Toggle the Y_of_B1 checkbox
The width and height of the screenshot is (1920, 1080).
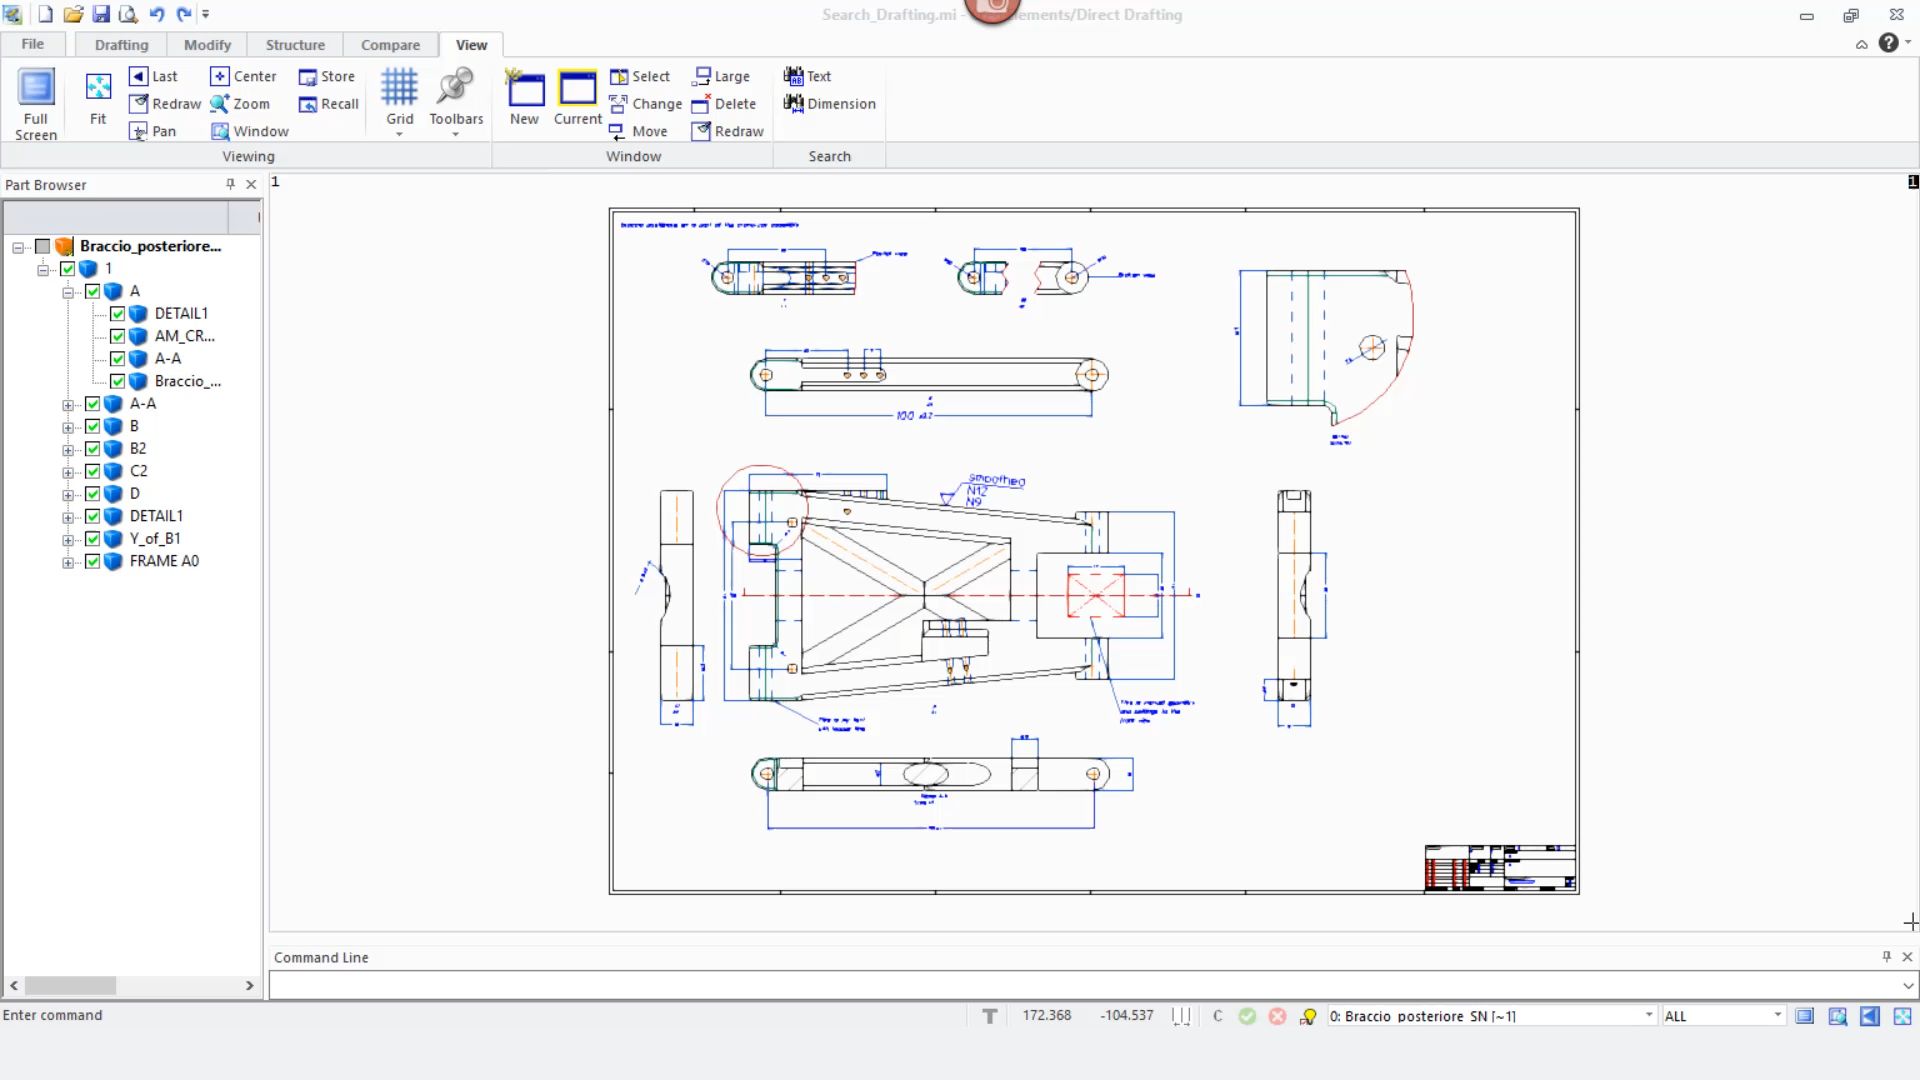pyautogui.click(x=93, y=539)
